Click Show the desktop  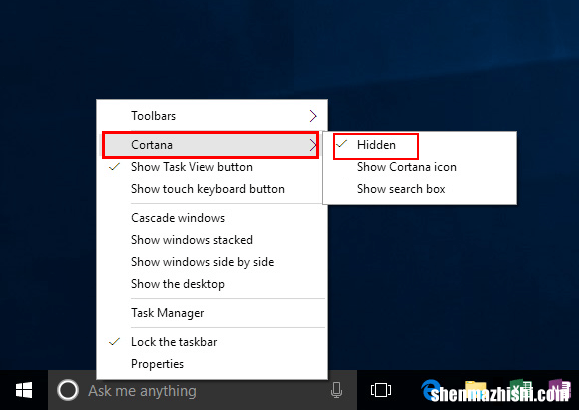coord(212,284)
